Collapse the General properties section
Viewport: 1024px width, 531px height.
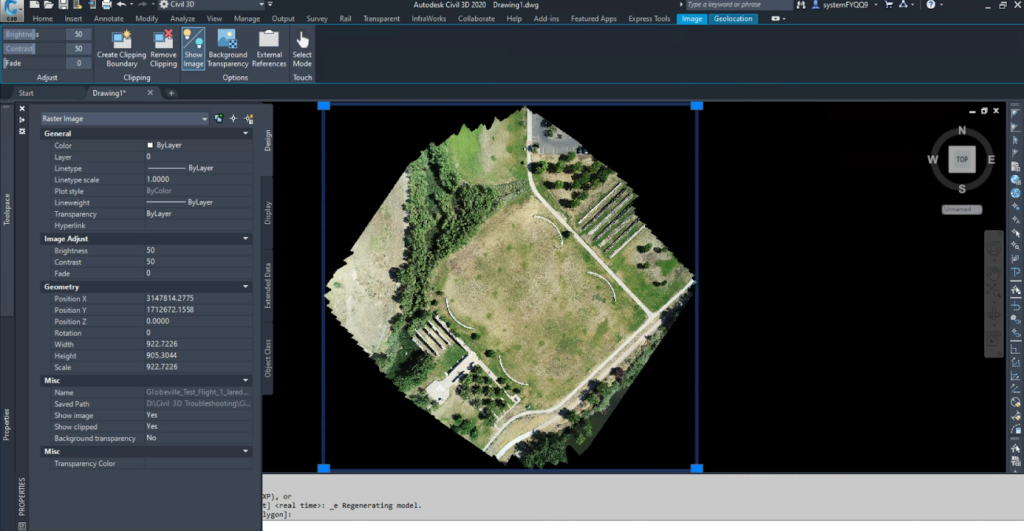(x=246, y=133)
